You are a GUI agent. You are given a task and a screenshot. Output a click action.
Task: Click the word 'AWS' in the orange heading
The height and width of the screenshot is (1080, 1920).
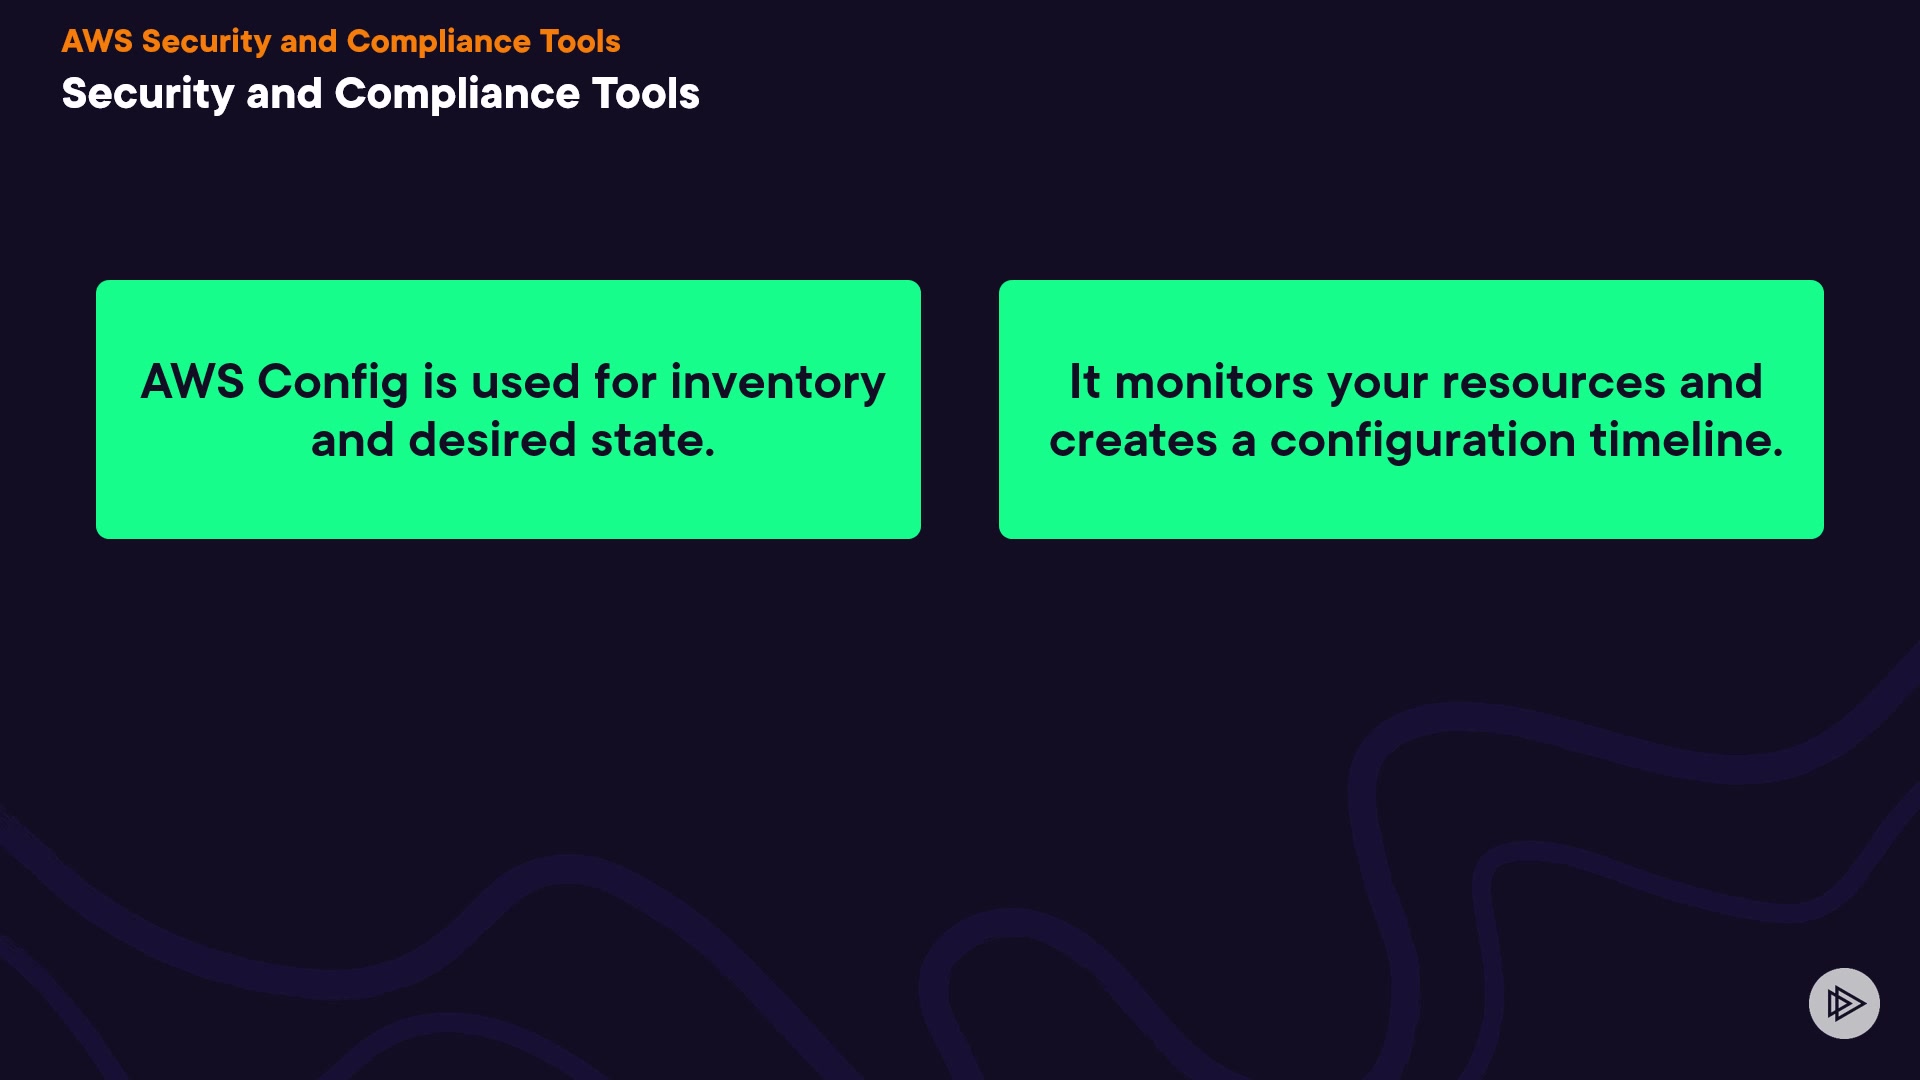point(96,41)
